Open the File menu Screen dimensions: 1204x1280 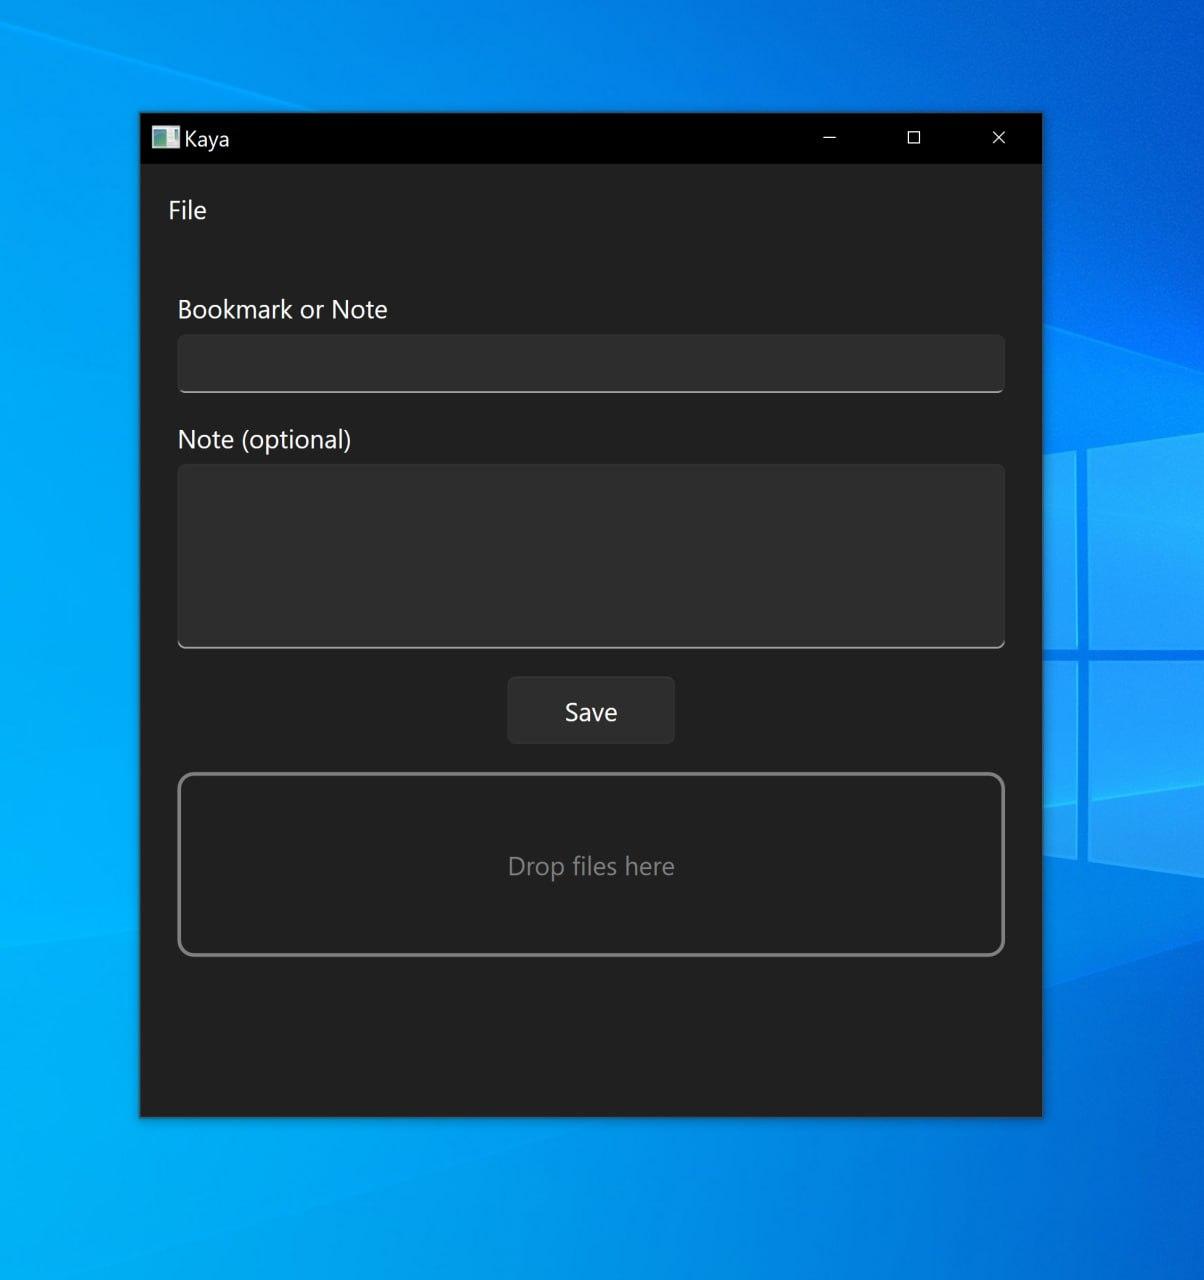coord(187,211)
